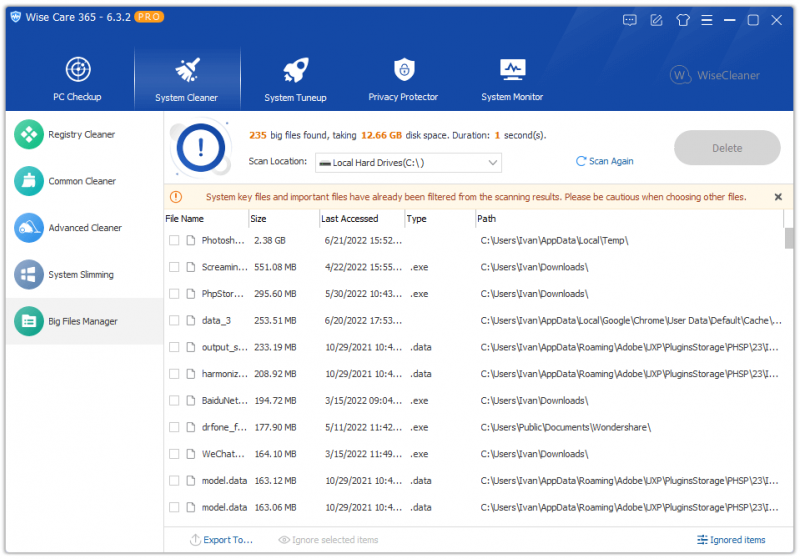Click the PRO badge
Screen dimensions: 800x559
pyautogui.click(x=148, y=17)
